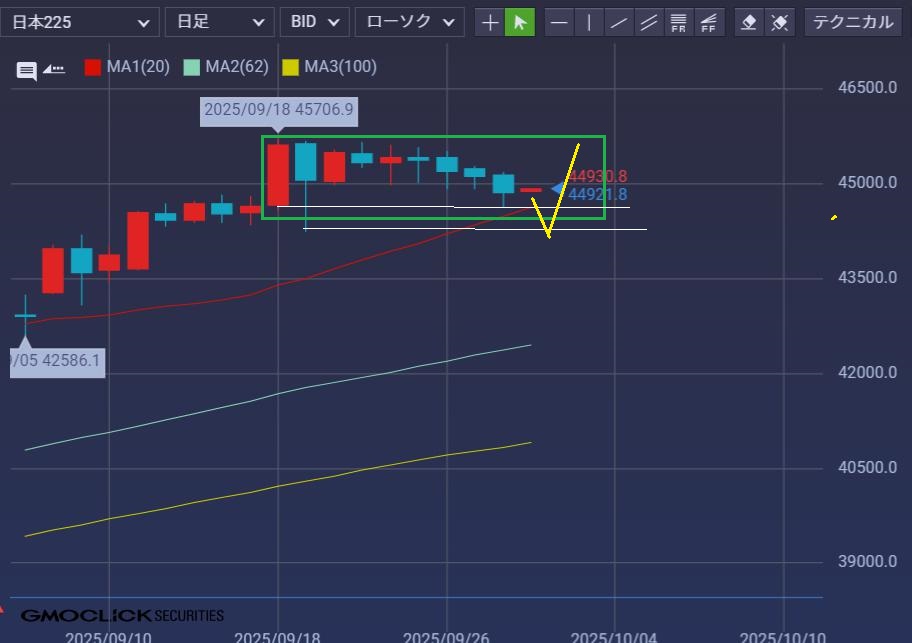Screen dimensions: 912x643
Task: Click the eraser tool icon
Action: pyautogui.click(x=749, y=22)
